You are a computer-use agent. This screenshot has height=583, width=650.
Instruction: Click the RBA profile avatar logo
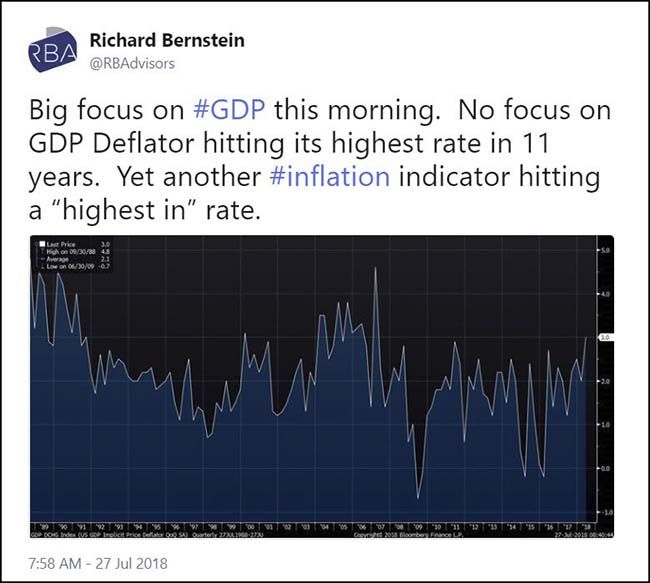click(47, 54)
